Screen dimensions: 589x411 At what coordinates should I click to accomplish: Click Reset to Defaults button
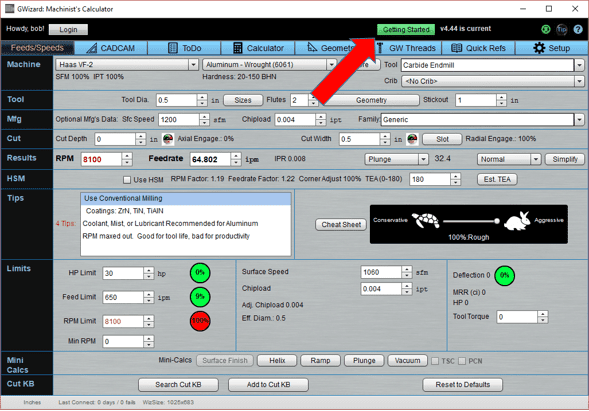(x=462, y=384)
